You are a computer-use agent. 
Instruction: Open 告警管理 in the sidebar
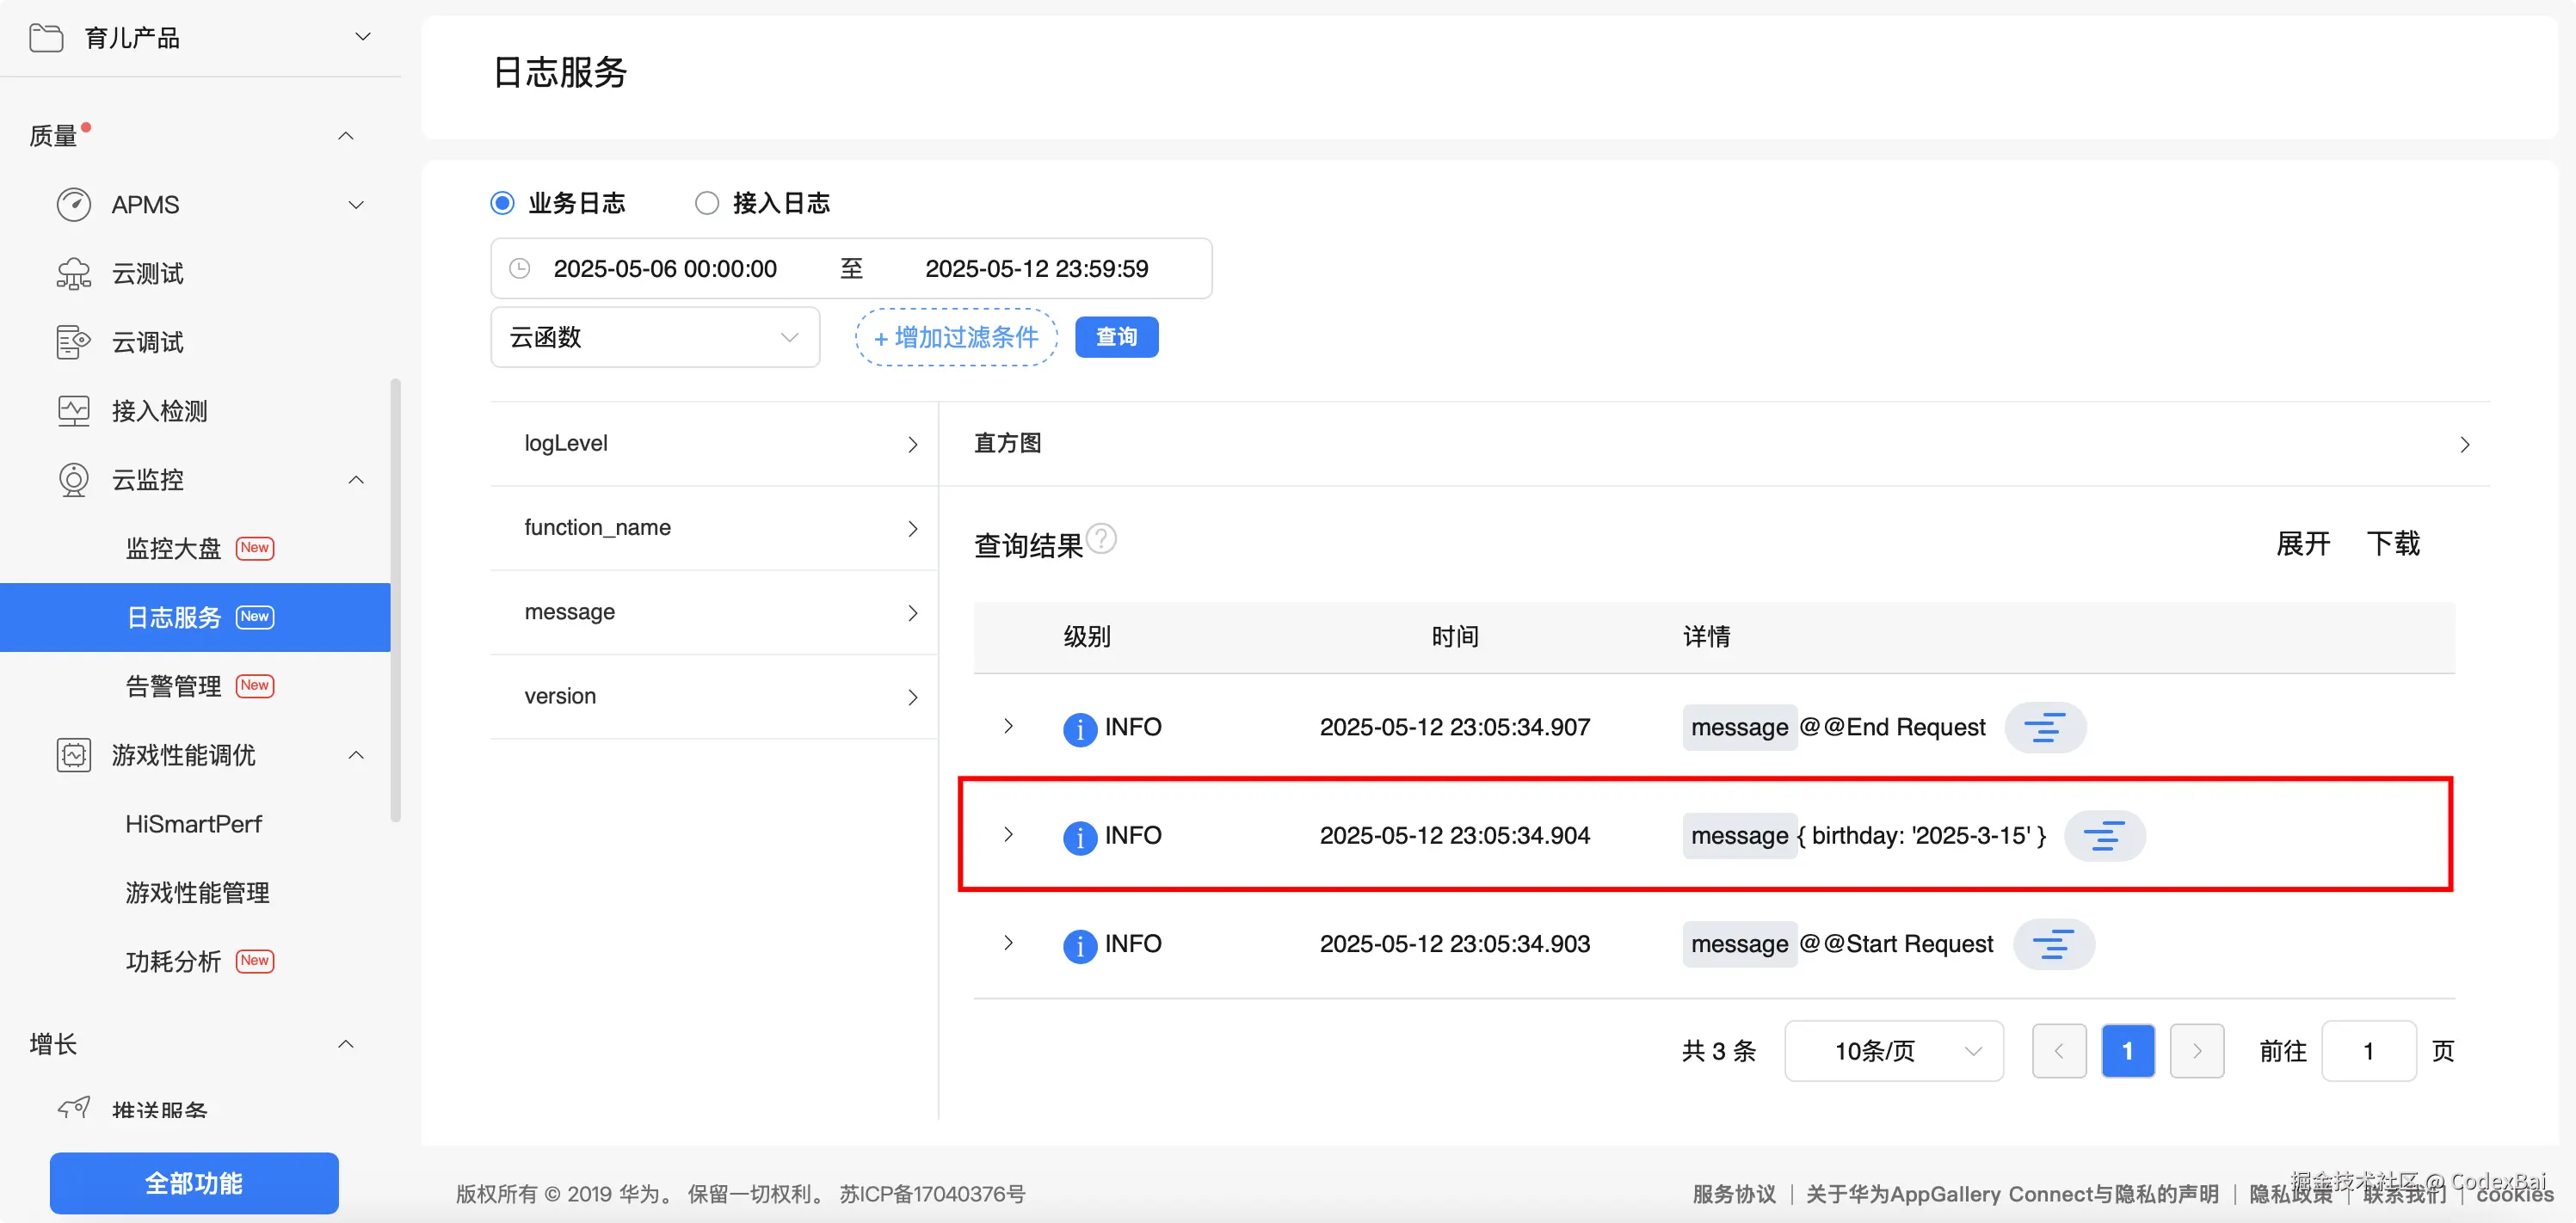pyautogui.click(x=174, y=686)
